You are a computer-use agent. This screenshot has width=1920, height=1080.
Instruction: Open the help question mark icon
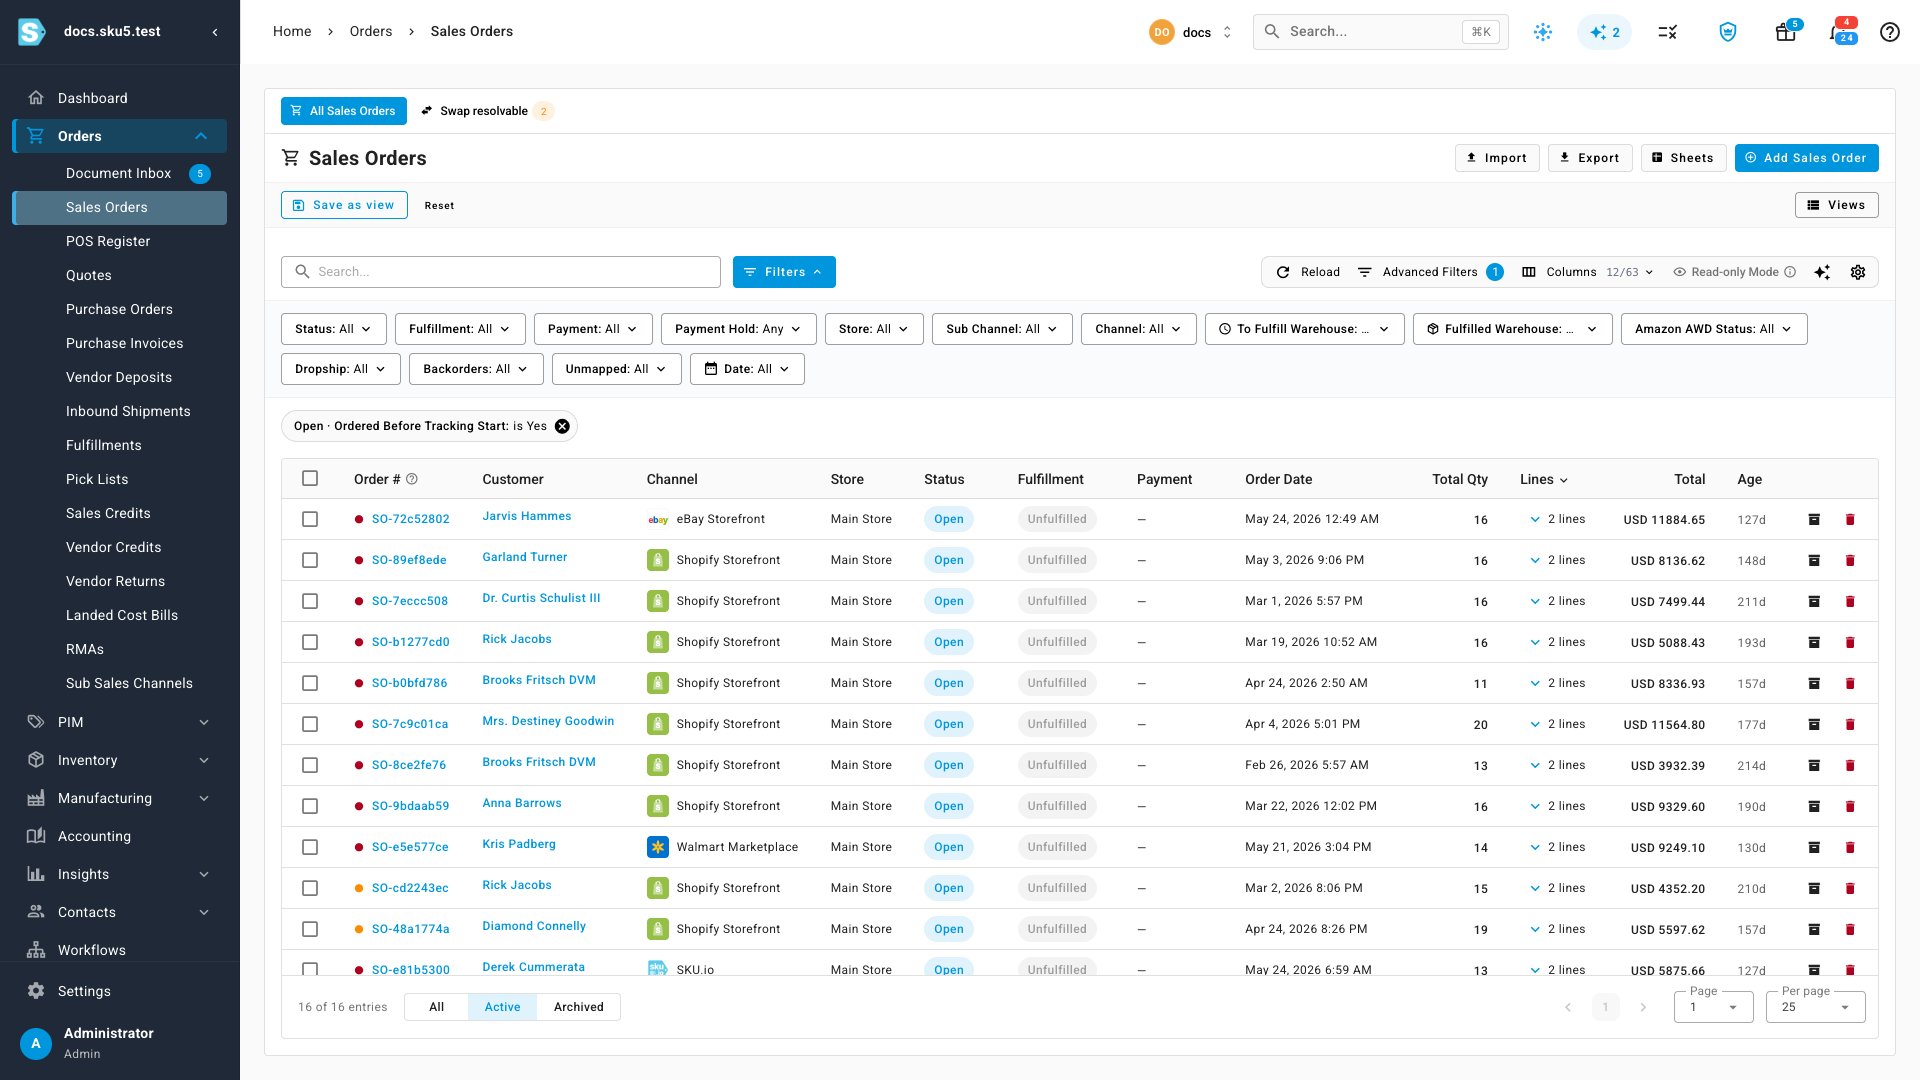[x=1889, y=32]
